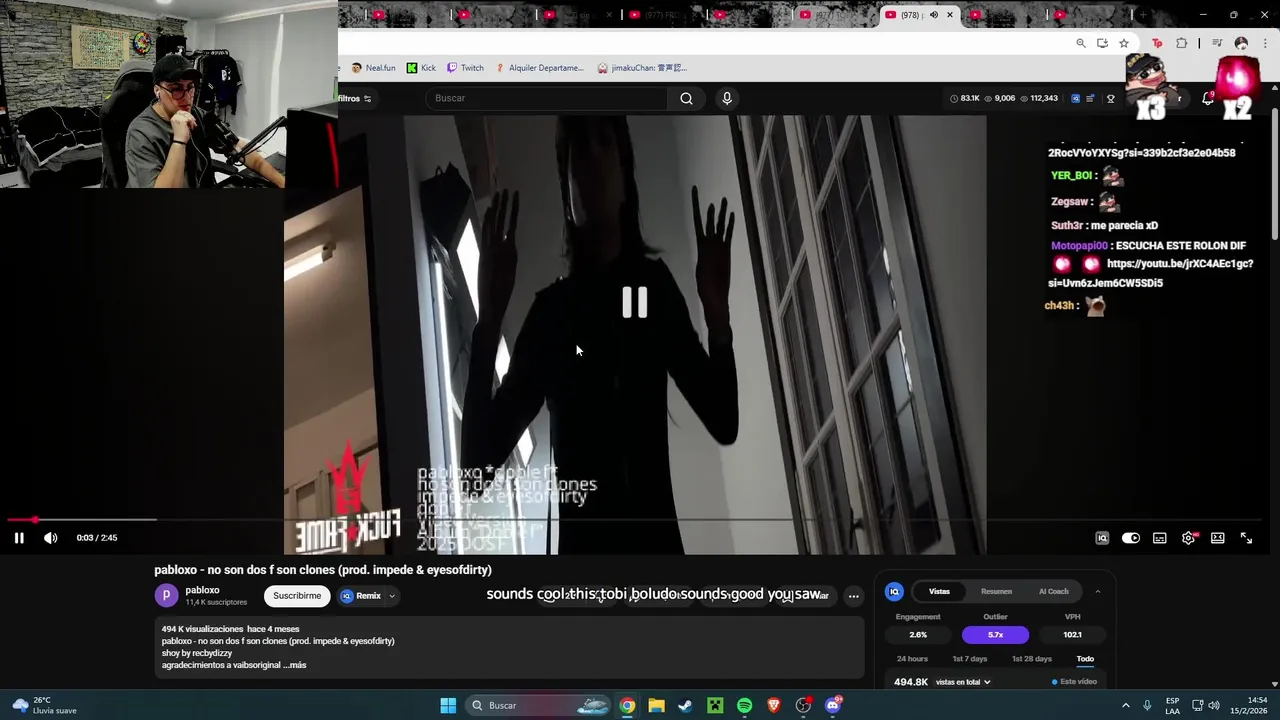Open the weather widget Lluvia suave
Image resolution: width=1280 pixels, height=720 pixels.
click(x=42, y=705)
